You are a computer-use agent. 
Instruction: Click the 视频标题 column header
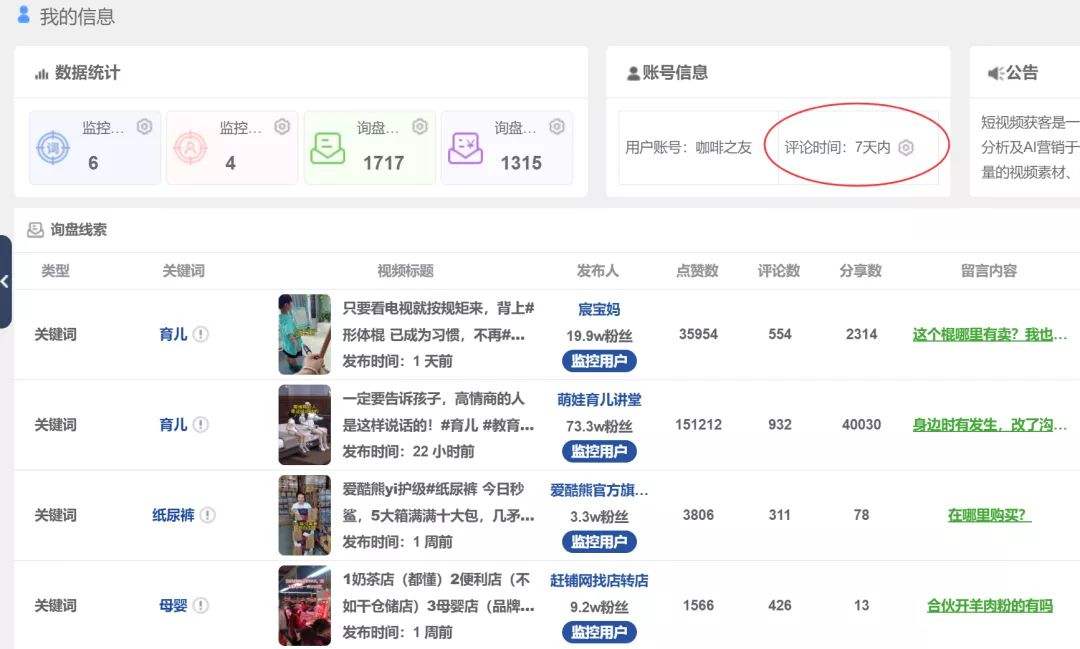405,271
